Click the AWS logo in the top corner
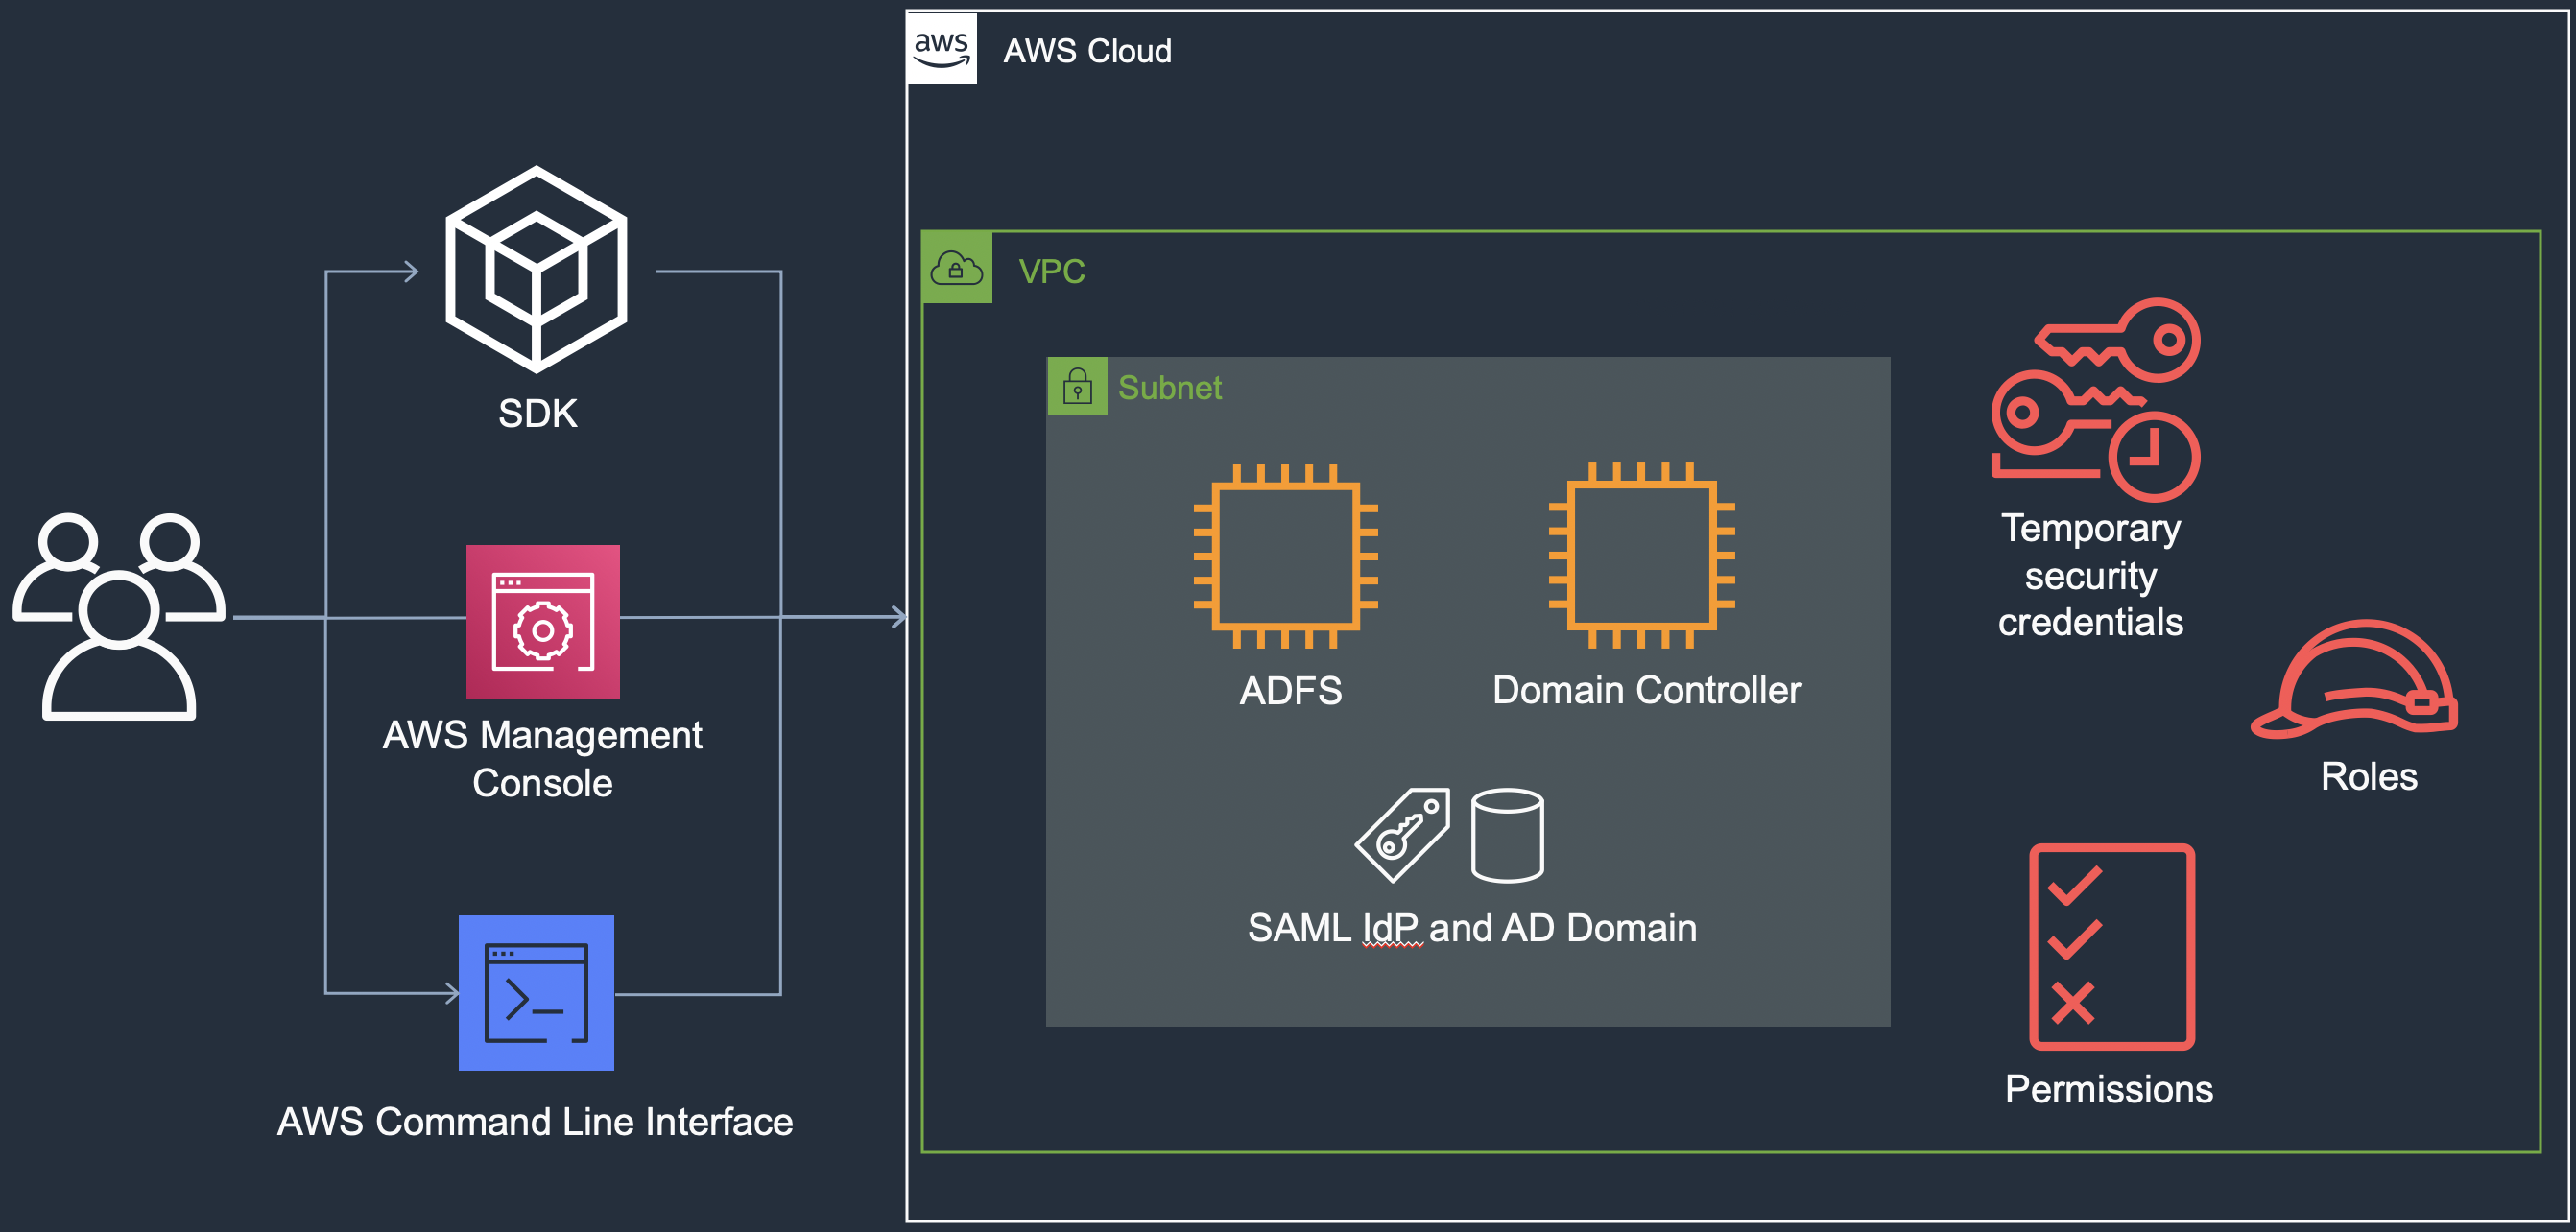Viewport: 2576px width, 1232px height. [942, 48]
